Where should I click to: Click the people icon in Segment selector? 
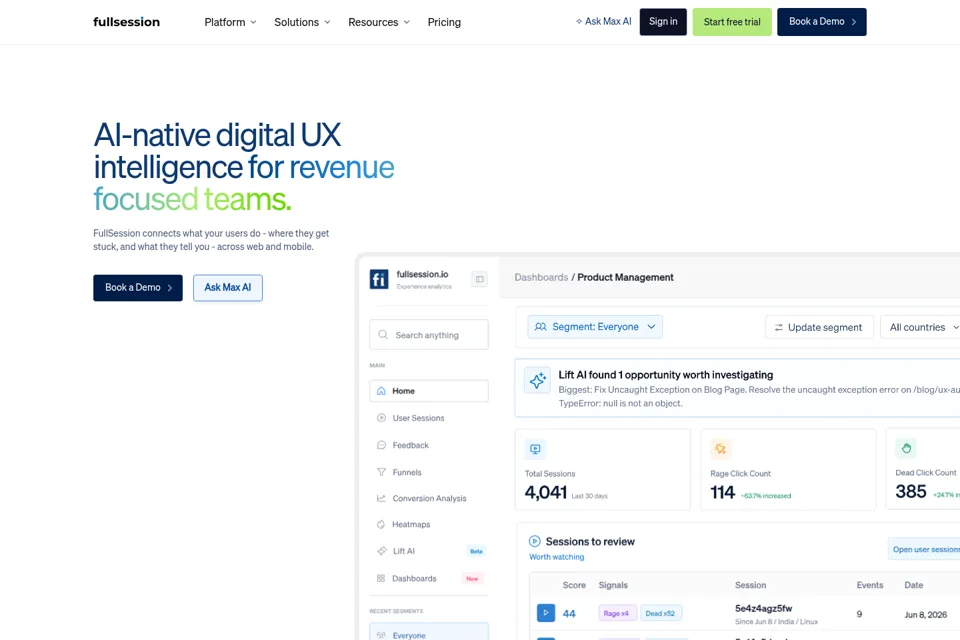[x=541, y=327]
